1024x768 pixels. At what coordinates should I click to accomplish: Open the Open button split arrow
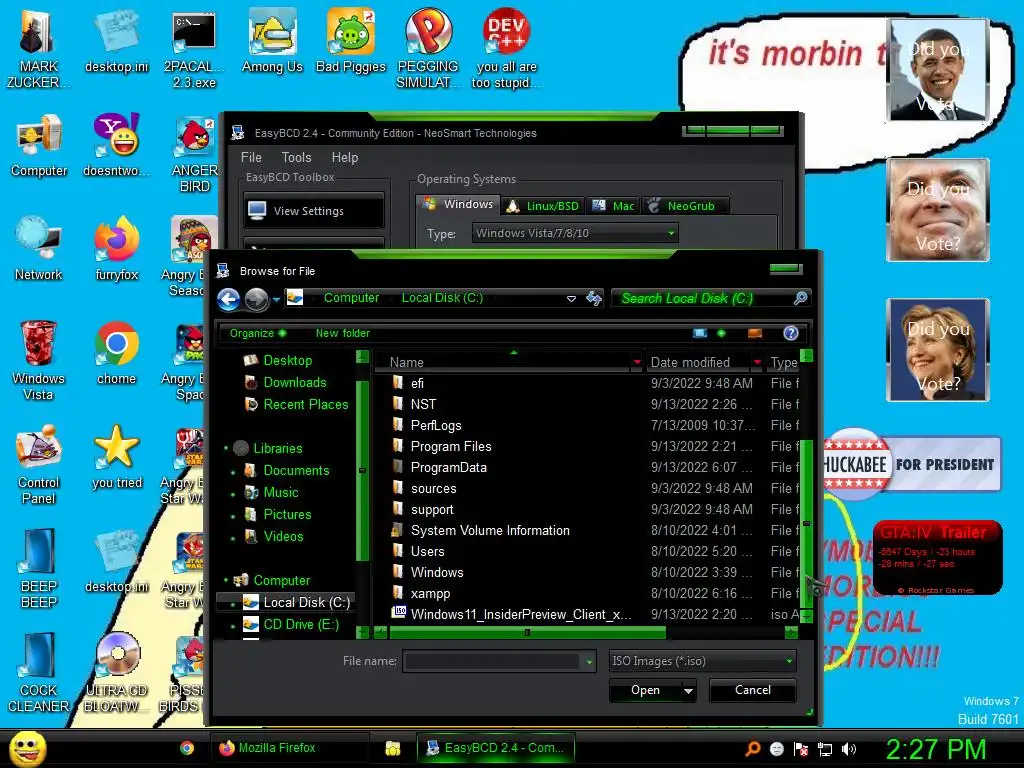point(688,690)
